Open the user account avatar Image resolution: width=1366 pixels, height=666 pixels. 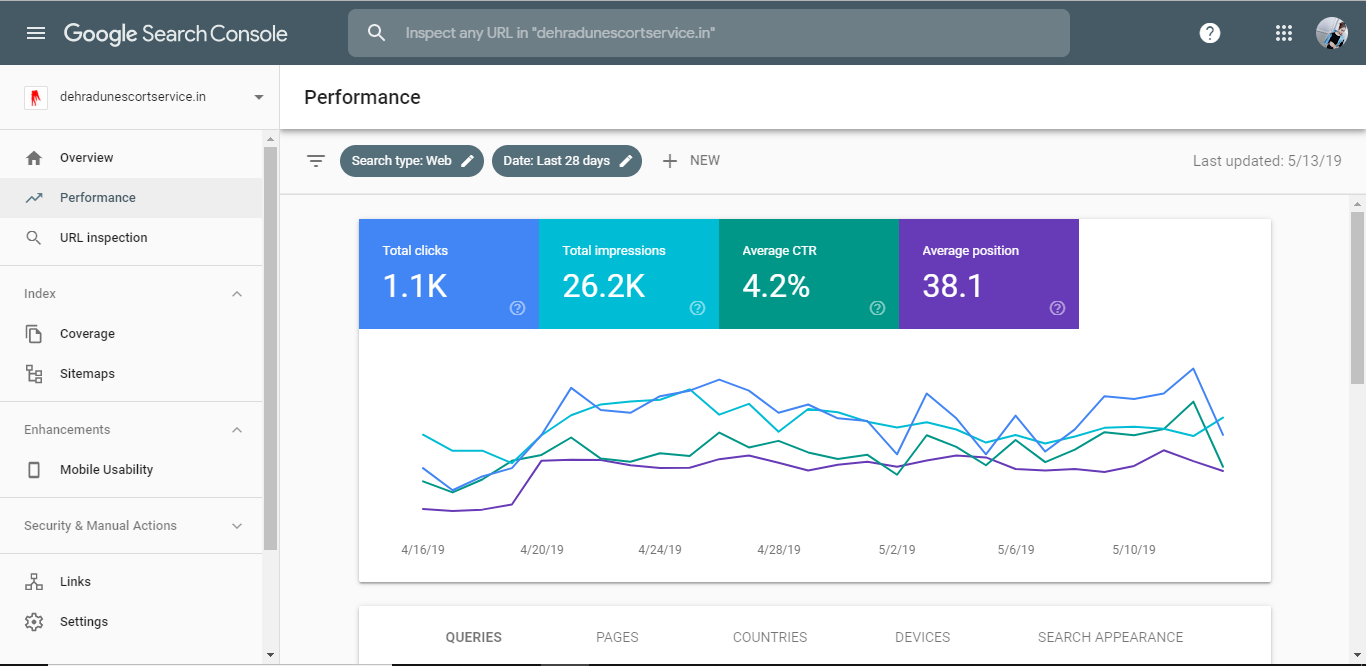tap(1331, 33)
